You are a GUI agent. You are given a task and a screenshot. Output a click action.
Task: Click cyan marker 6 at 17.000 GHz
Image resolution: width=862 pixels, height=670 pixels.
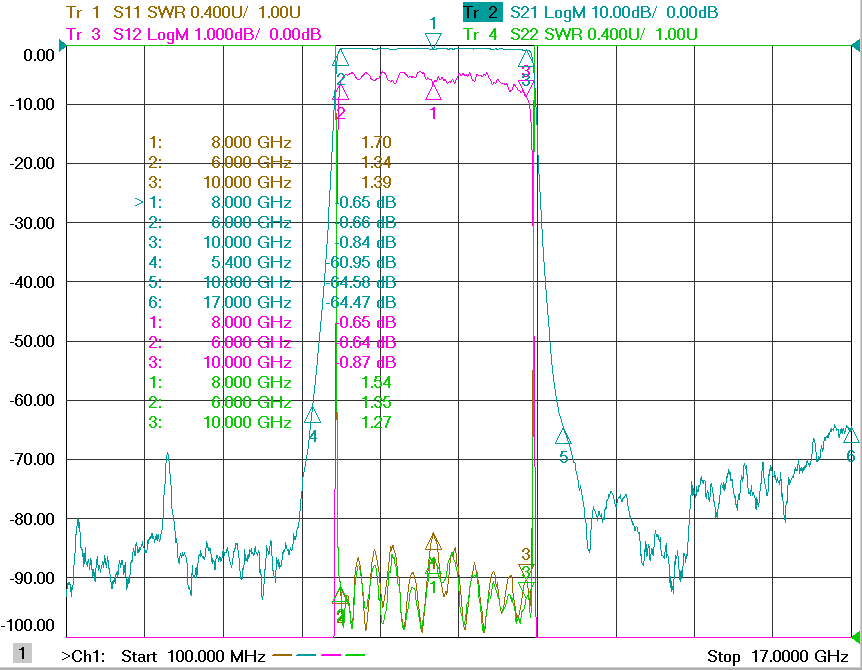pyautogui.click(x=851, y=435)
